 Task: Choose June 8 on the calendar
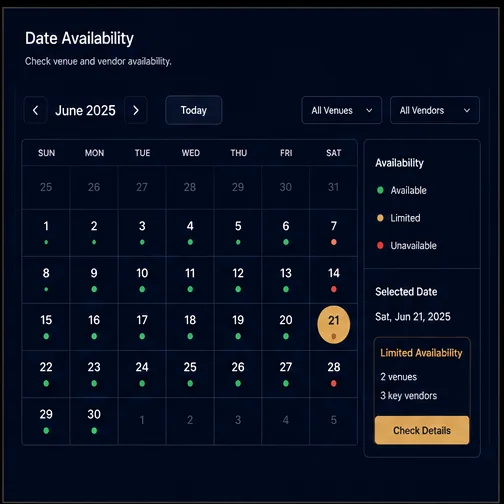tap(46, 280)
